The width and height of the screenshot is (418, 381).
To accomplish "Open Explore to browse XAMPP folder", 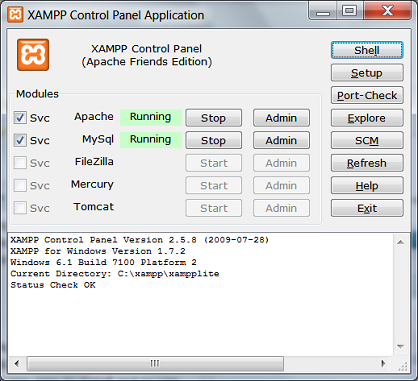I will click(367, 118).
